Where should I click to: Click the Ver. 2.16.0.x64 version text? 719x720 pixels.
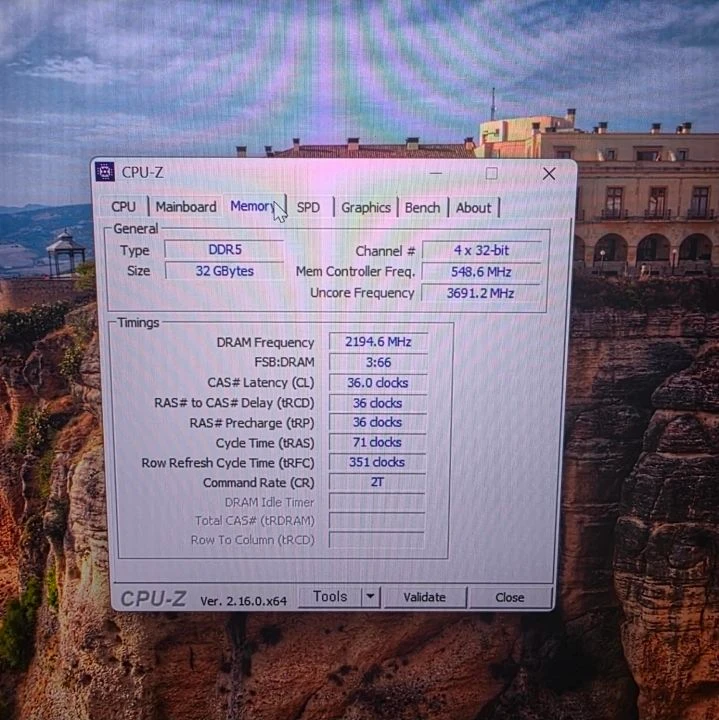[x=243, y=601]
